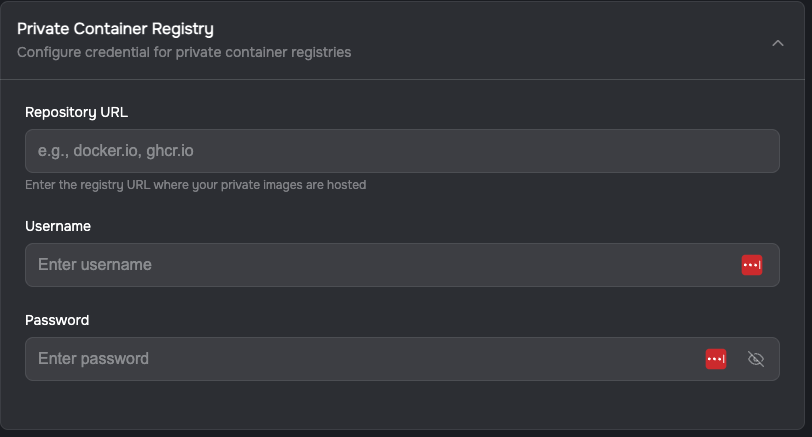Click the "Password" field label
This screenshot has width=812, height=437.
point(57,320)
